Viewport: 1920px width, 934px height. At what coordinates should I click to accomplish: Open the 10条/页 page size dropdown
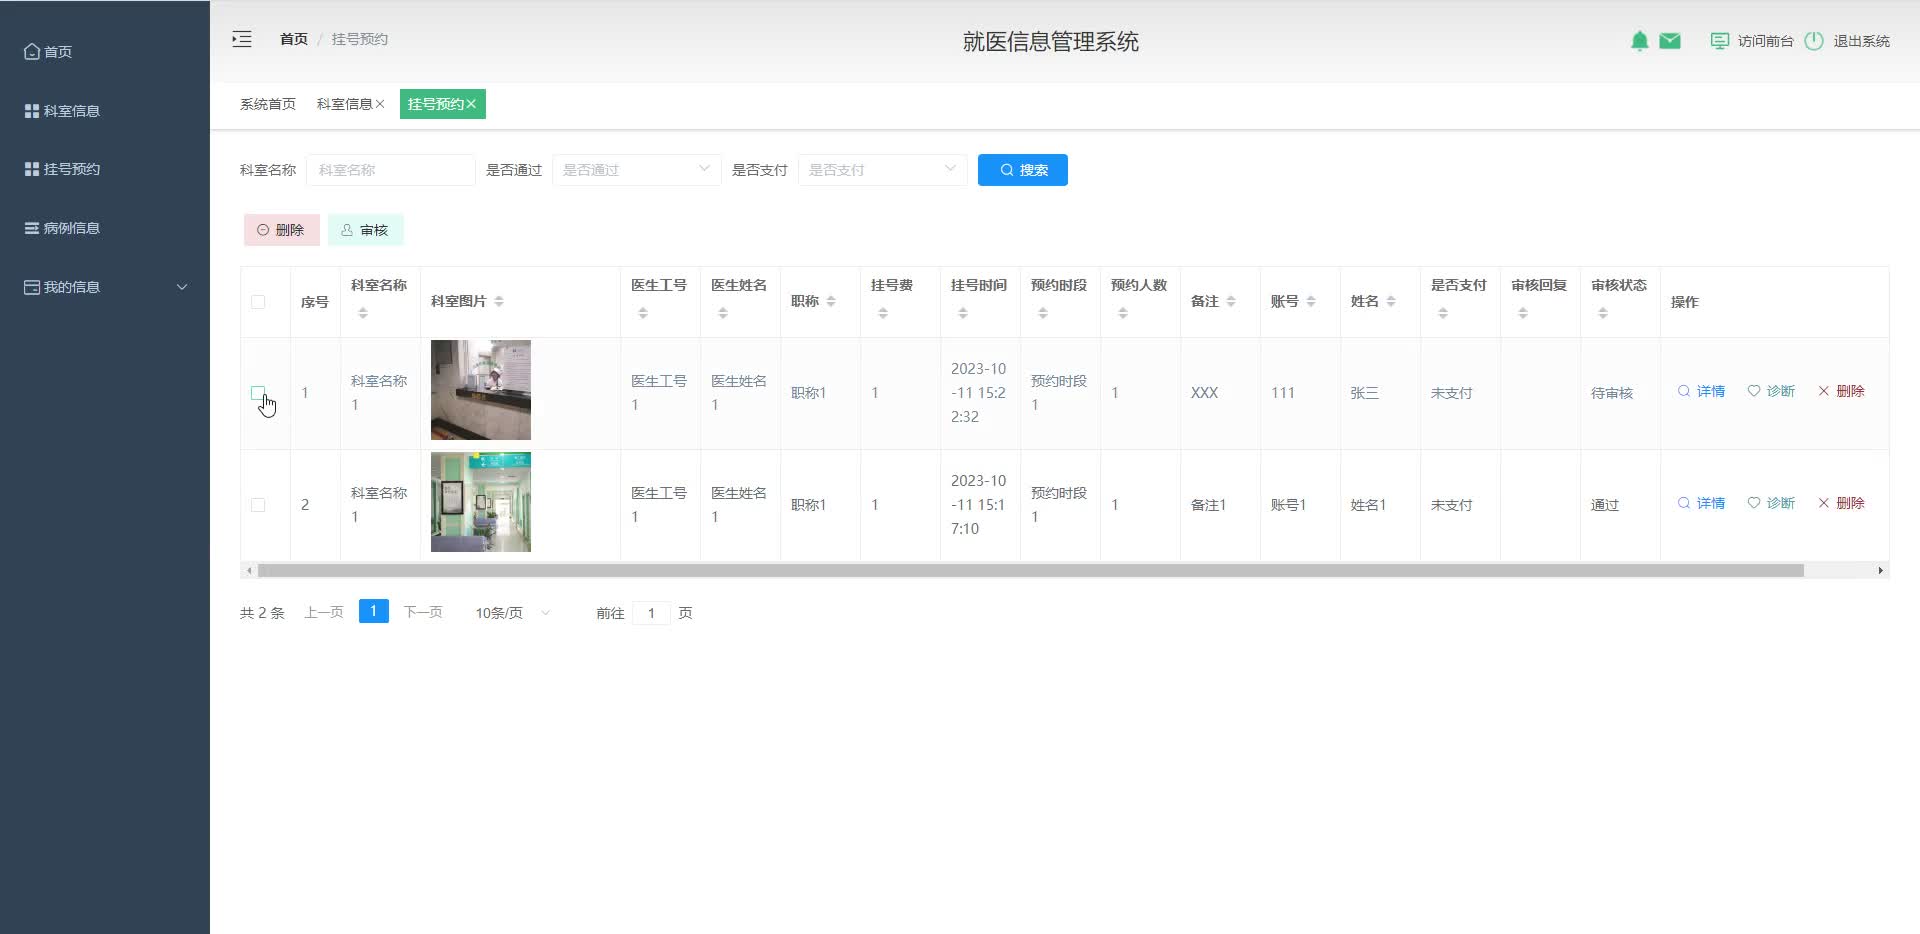(512, 613)
